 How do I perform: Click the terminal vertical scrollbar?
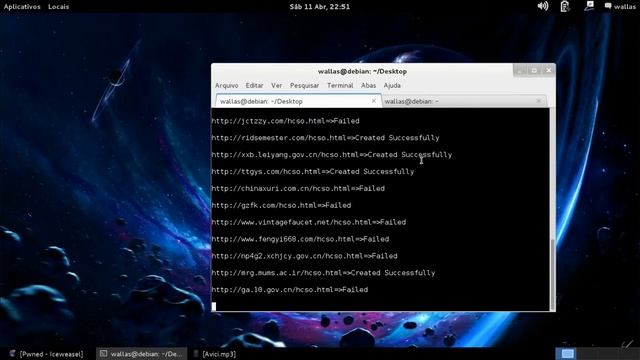click(553, 275)
